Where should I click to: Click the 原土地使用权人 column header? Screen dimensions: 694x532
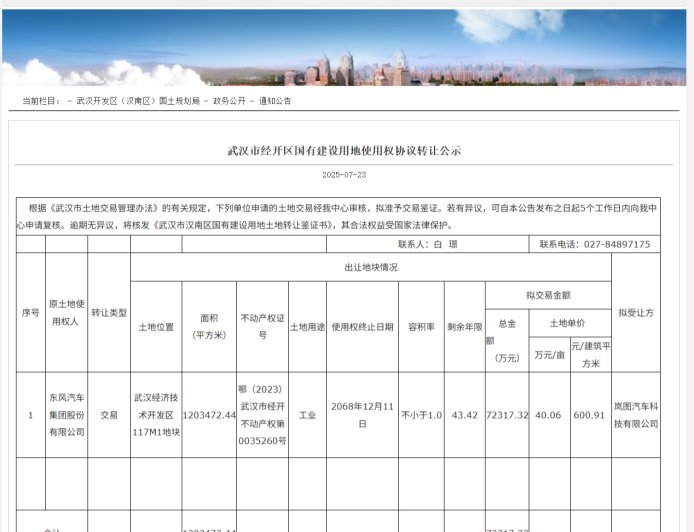point(66,312)
